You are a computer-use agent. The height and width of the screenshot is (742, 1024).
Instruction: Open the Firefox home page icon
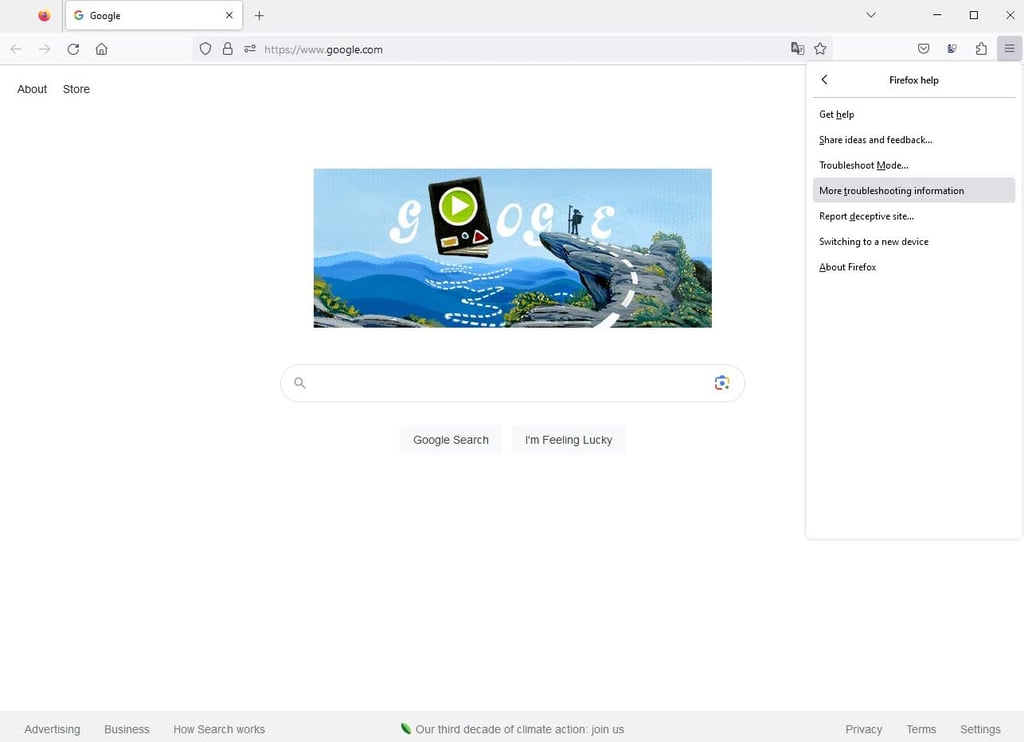[x=101, y=49]
